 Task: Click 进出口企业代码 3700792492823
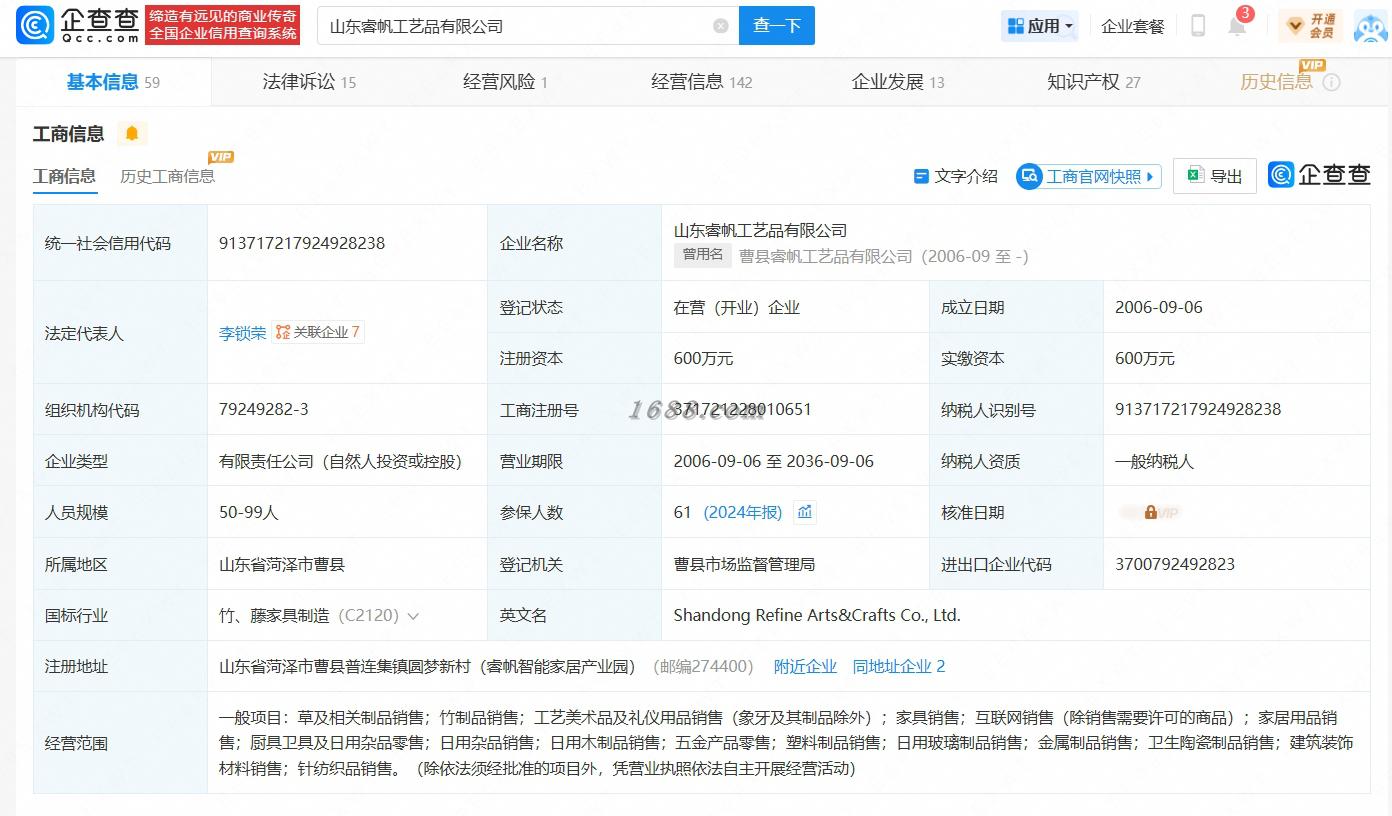tap(1175, 564)
